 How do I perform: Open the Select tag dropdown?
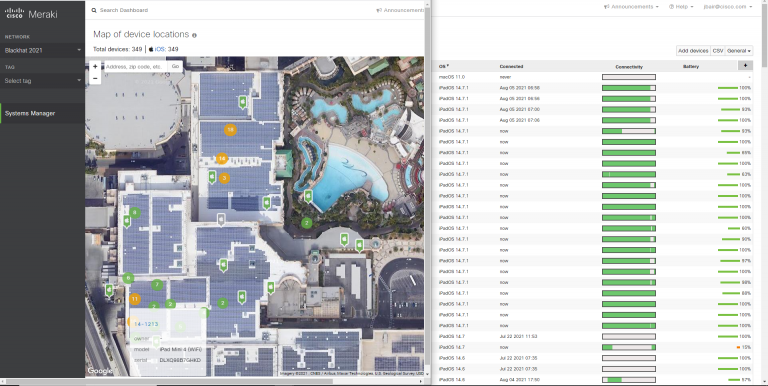[x=43, y=81]
